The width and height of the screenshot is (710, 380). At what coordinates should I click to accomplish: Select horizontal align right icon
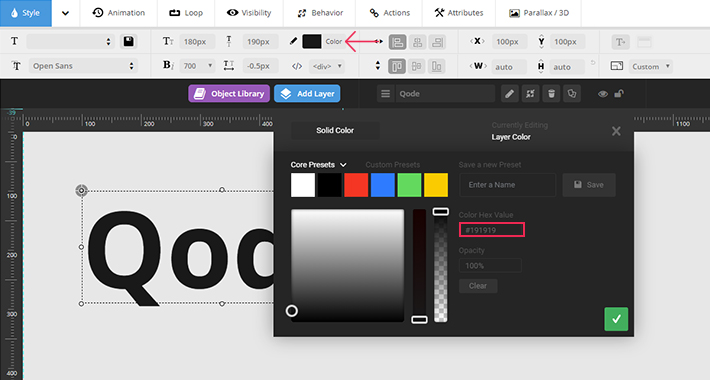tap(437, 42)
